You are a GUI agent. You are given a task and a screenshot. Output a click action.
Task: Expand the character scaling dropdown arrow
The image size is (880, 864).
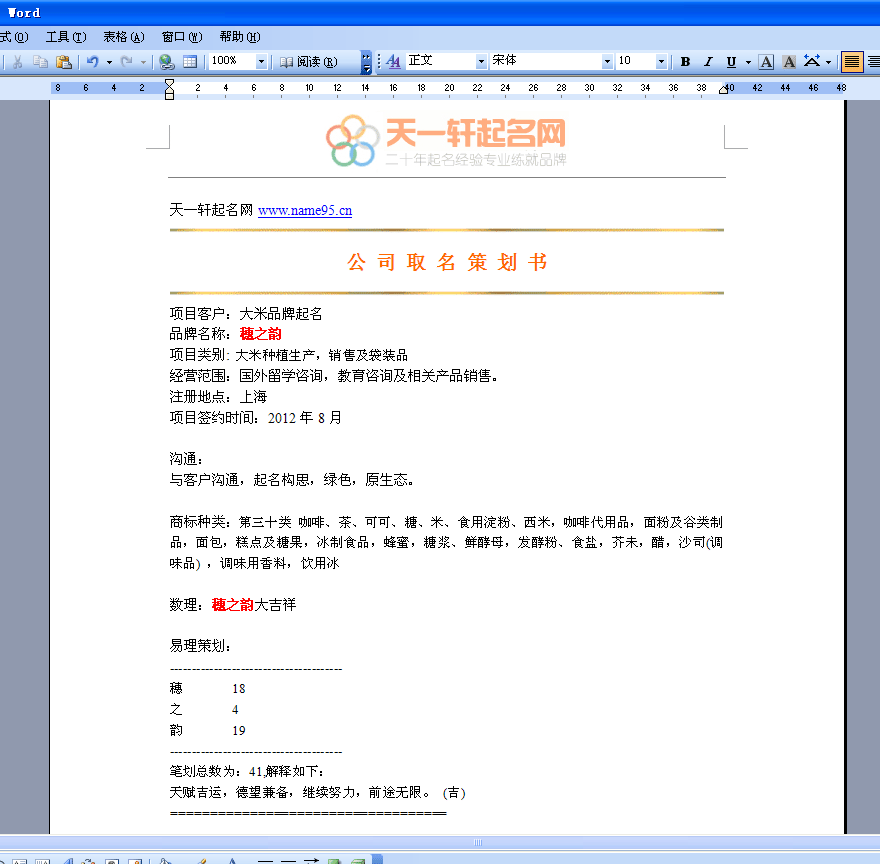(x=828, y=62)
